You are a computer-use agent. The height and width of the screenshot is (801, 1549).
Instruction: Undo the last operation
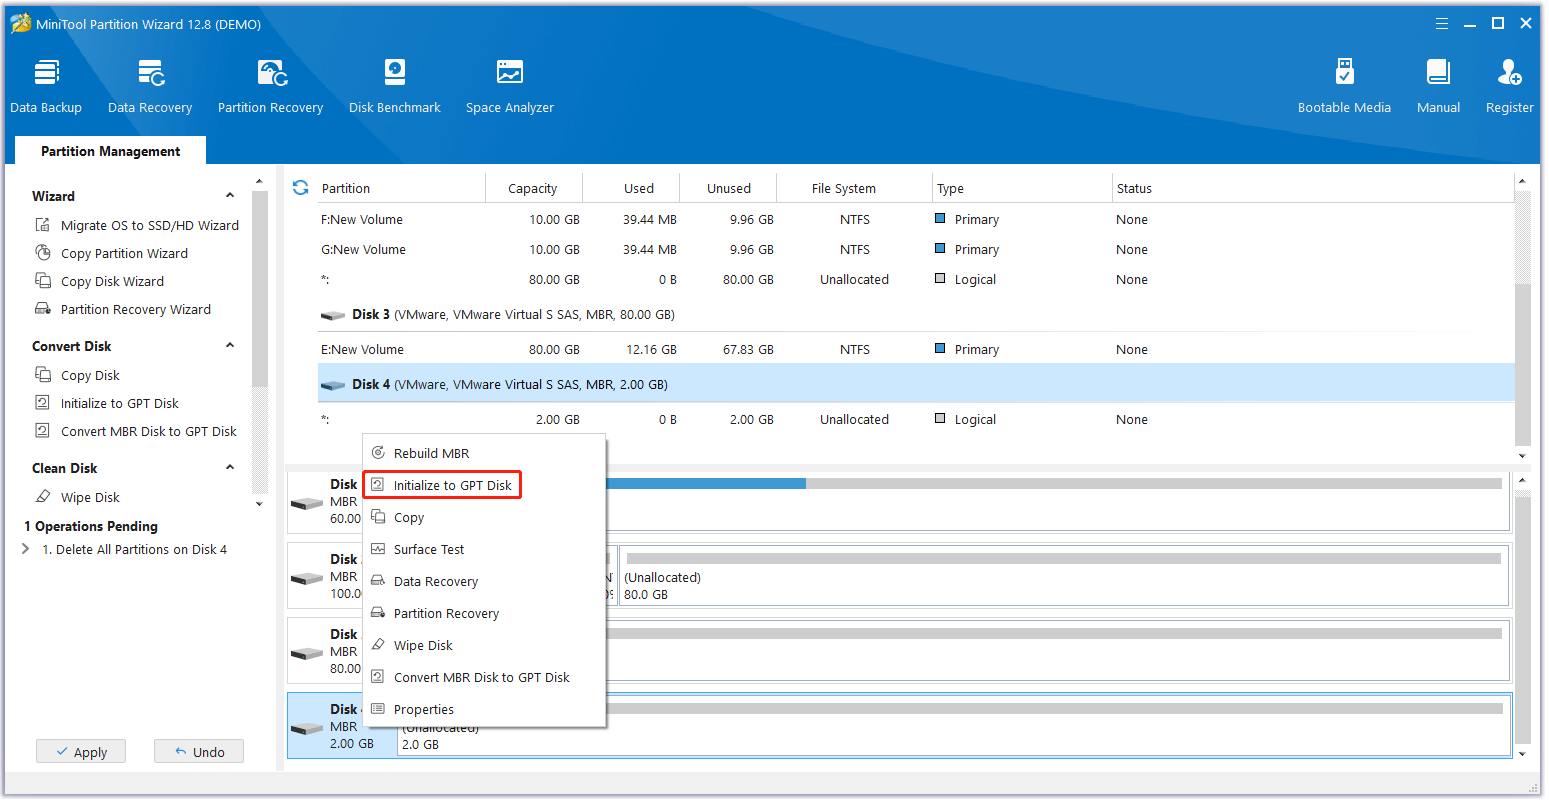click(x=198, y=751)
